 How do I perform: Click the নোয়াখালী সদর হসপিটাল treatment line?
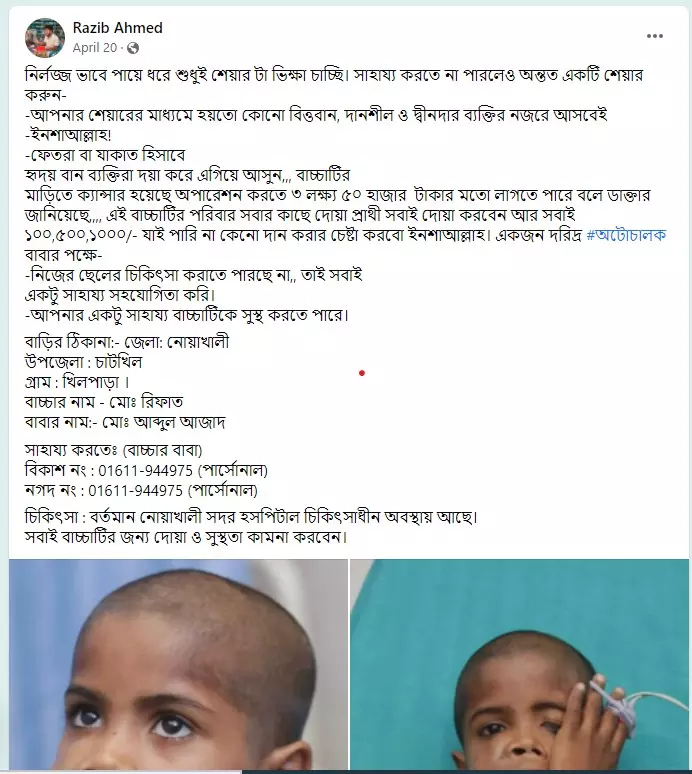pyautogui.click(x=251, y=517)
